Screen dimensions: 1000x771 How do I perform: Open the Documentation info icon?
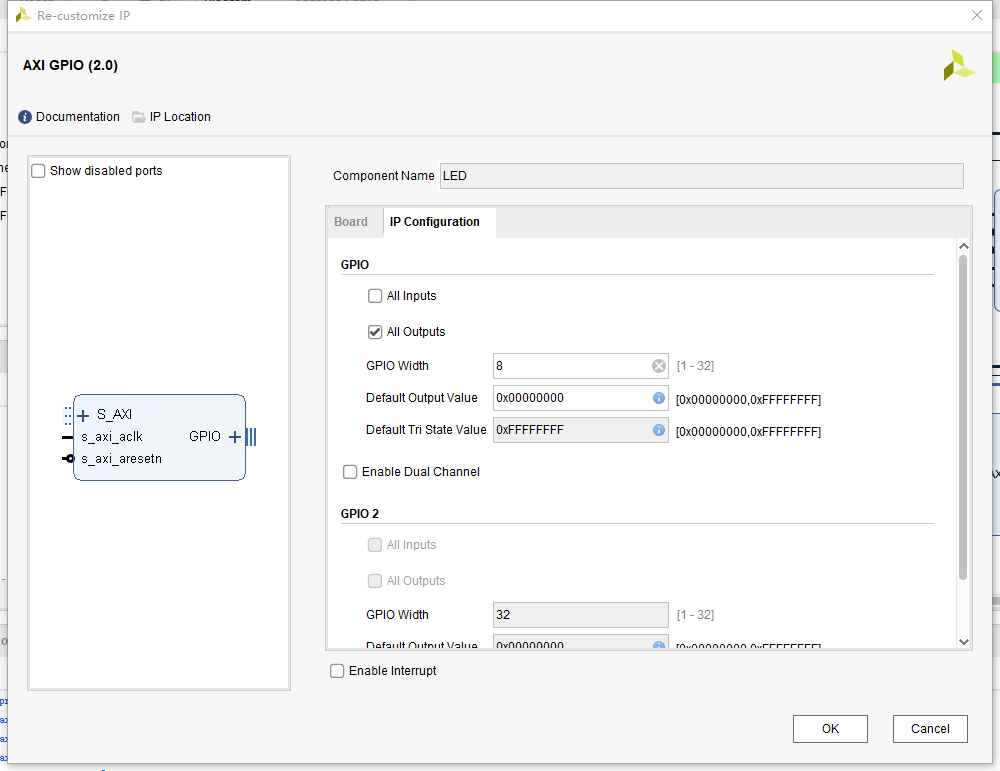coord(25,117)
